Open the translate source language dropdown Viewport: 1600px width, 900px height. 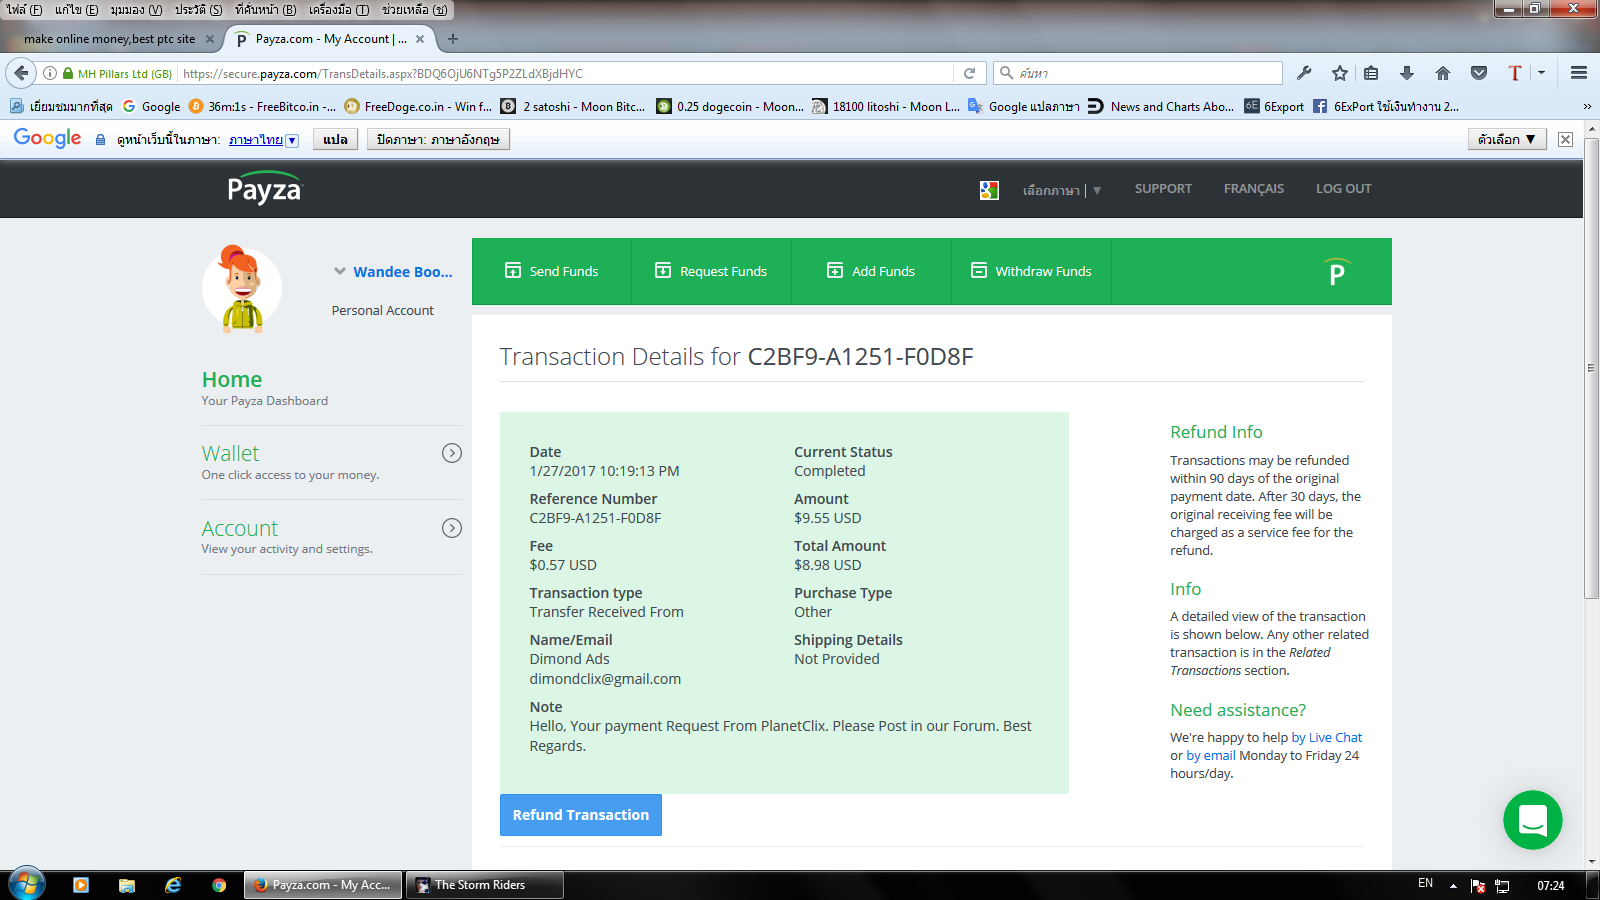click(x=264, y=140)
